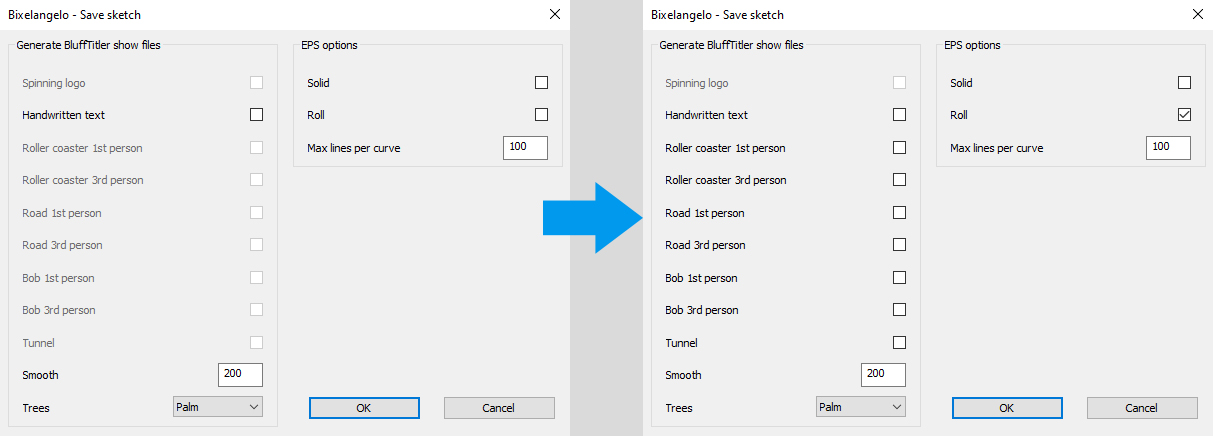The image size is (1213, 436).
Task: Confirm with OK in the left dialog
Action: click(x=364, y=408)
